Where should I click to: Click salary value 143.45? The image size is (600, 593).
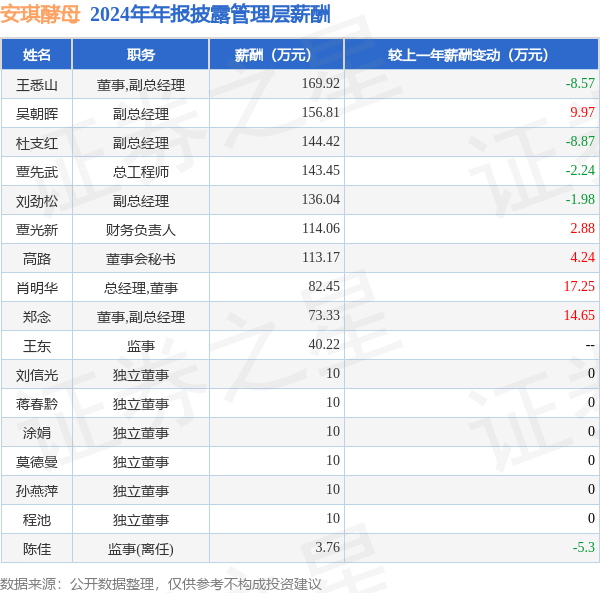320,170
